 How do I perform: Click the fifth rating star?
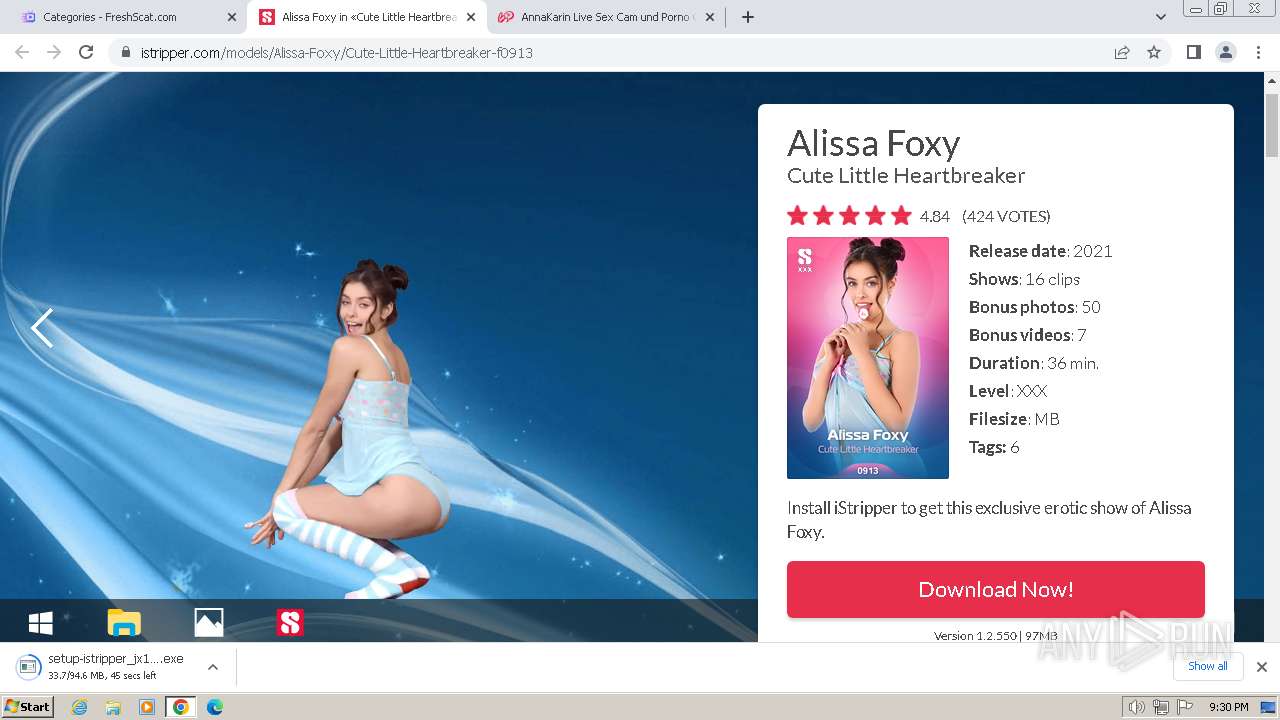pos(901,215)
